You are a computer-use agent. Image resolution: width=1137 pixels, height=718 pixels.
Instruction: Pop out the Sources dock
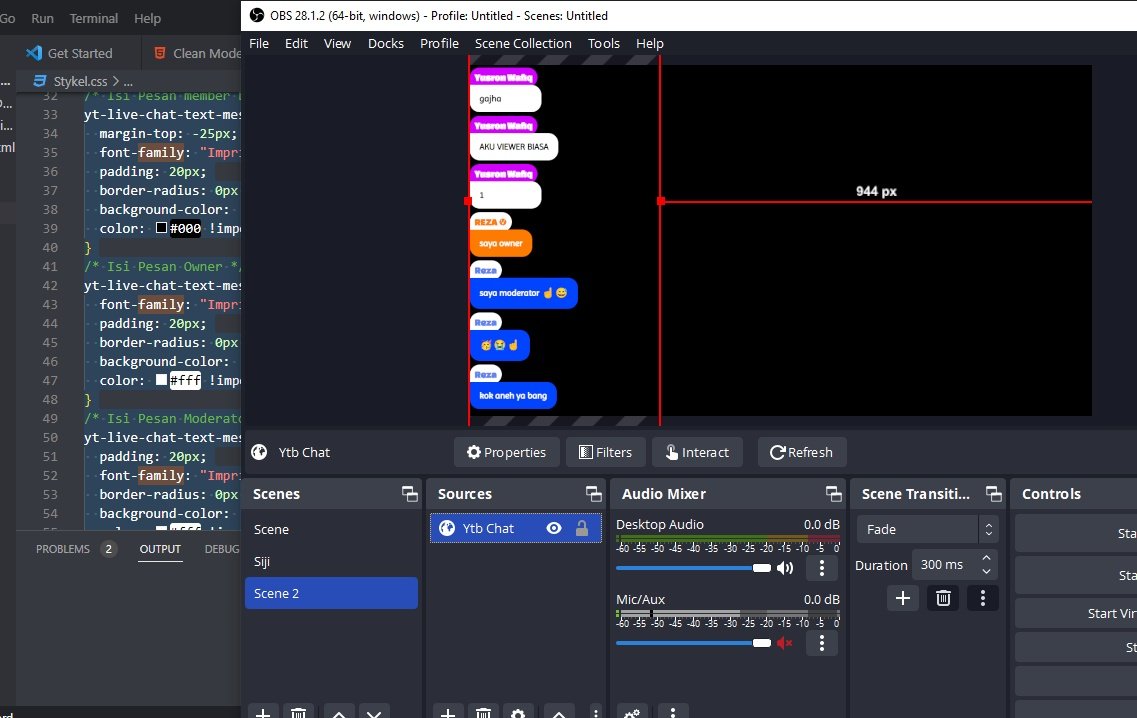pyautogui.click(x=594, y=494)
